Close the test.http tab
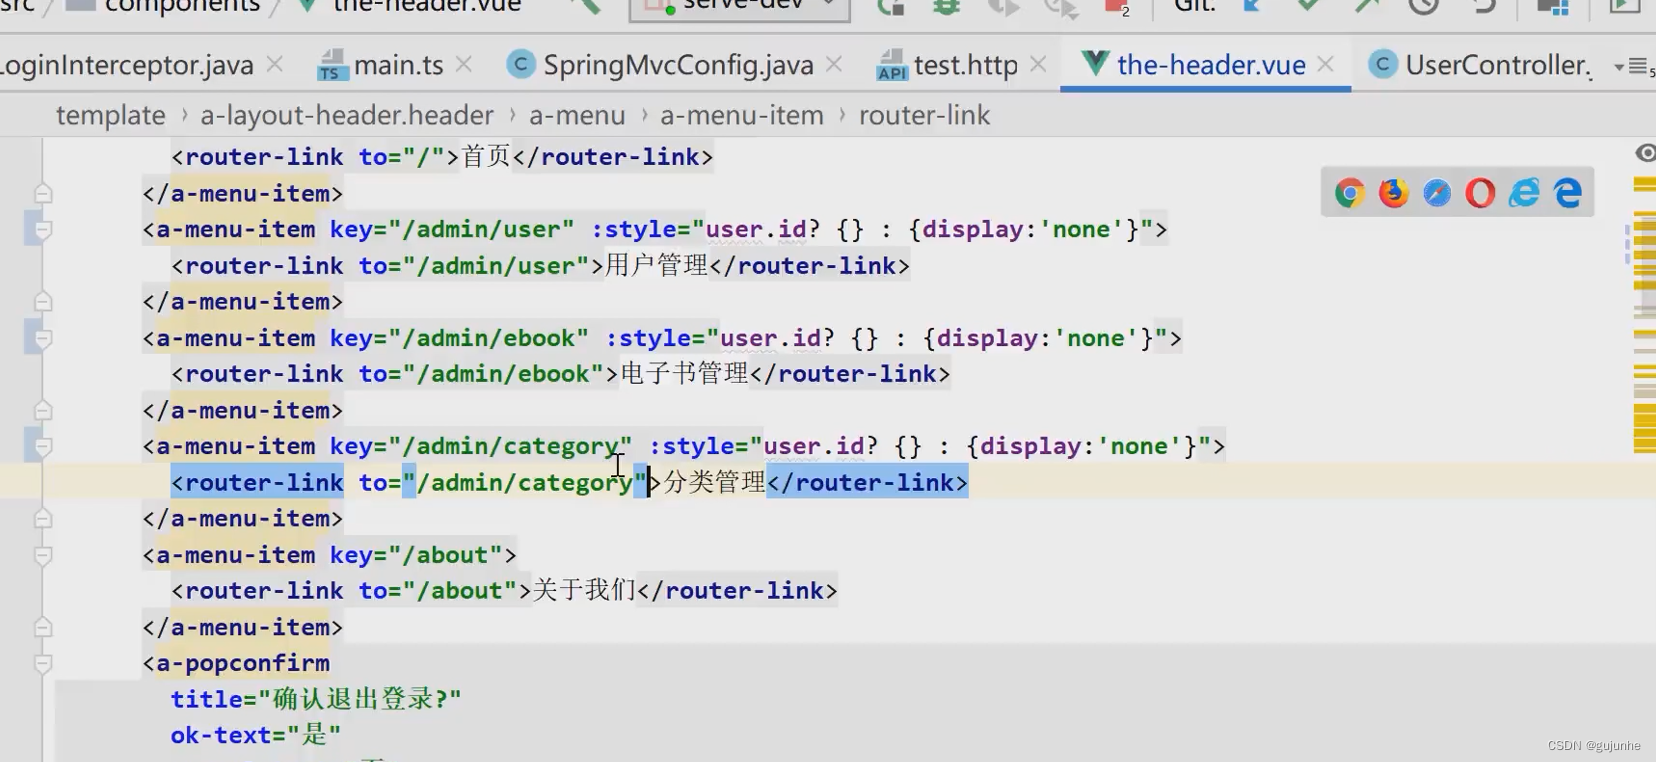The width and height of the screenshot is (1656, 762). point(1038,65)
